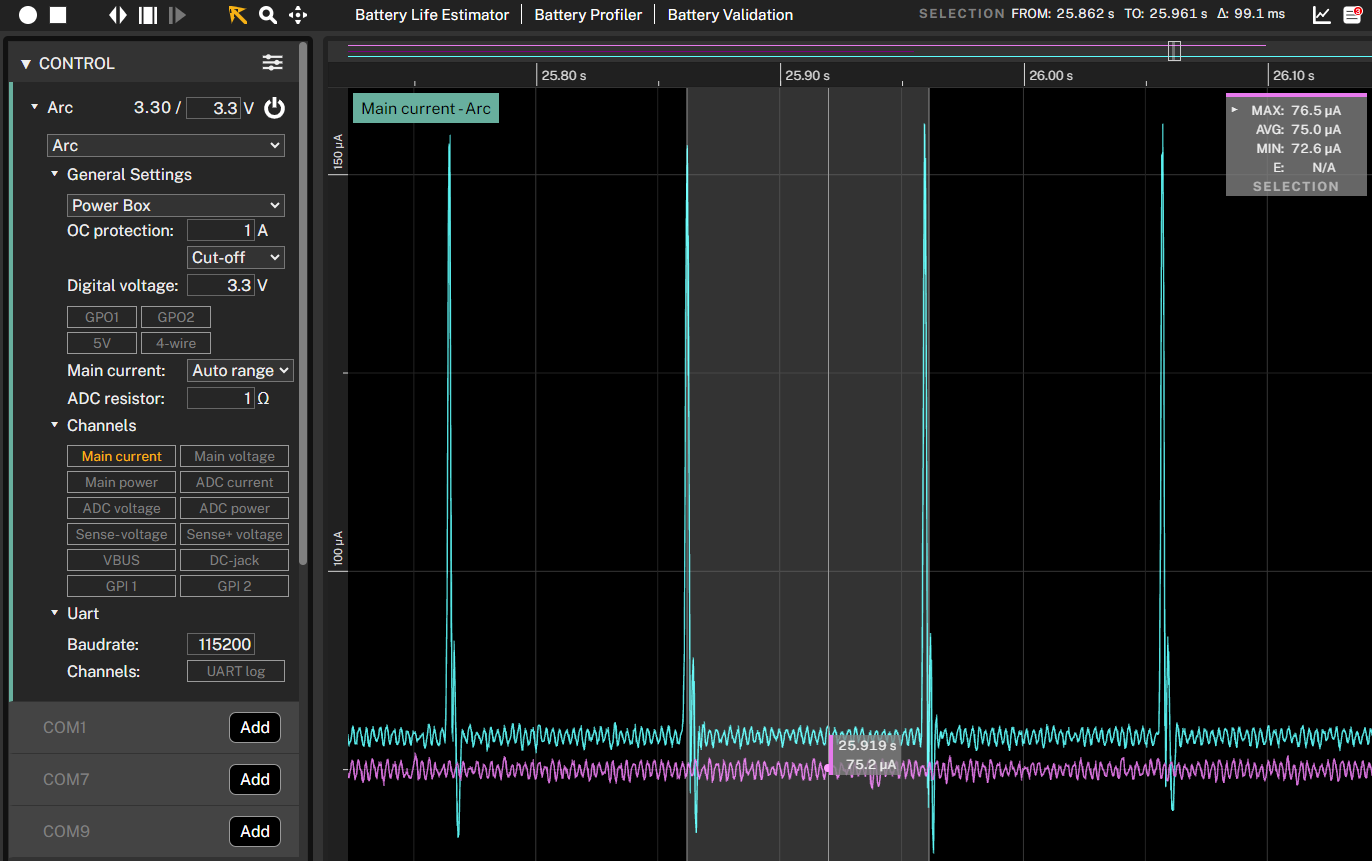The width and height of the screenshot is (1372, 861).
Task: Open the Battery Validation view
Action: pyautogui.click(x=730, y=15)
